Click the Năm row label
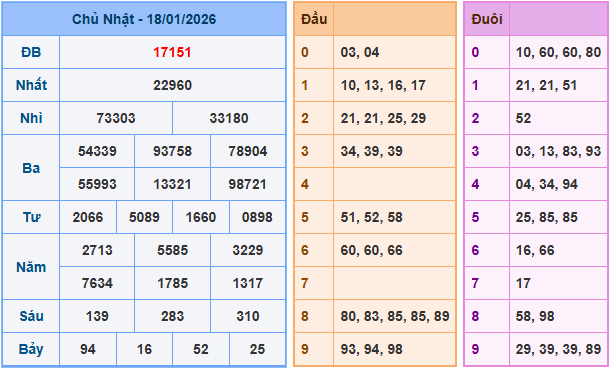The image size is (611, 368). coord(31,267)
